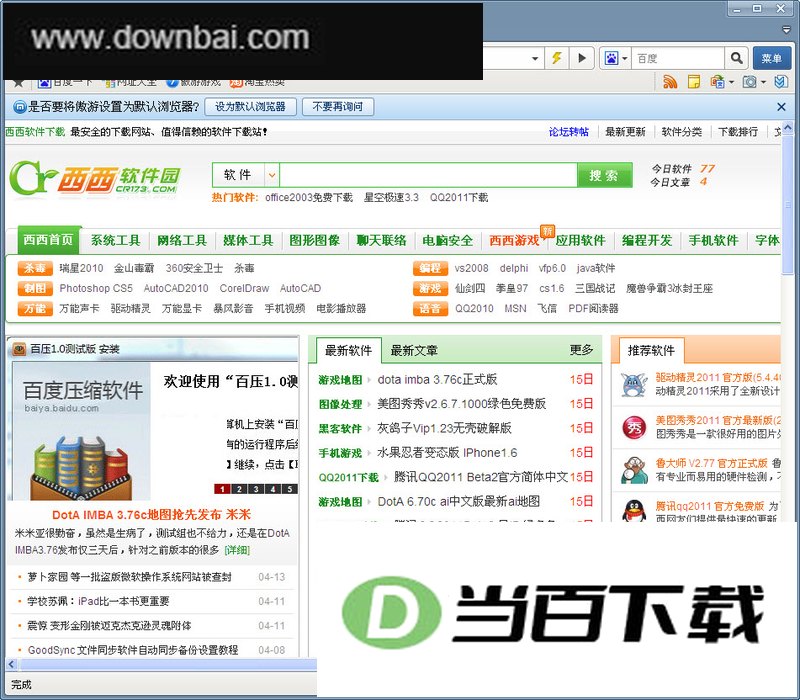Click the red 美图秀秀 icon
The image size is (800, 700).
tap(634, 427)
